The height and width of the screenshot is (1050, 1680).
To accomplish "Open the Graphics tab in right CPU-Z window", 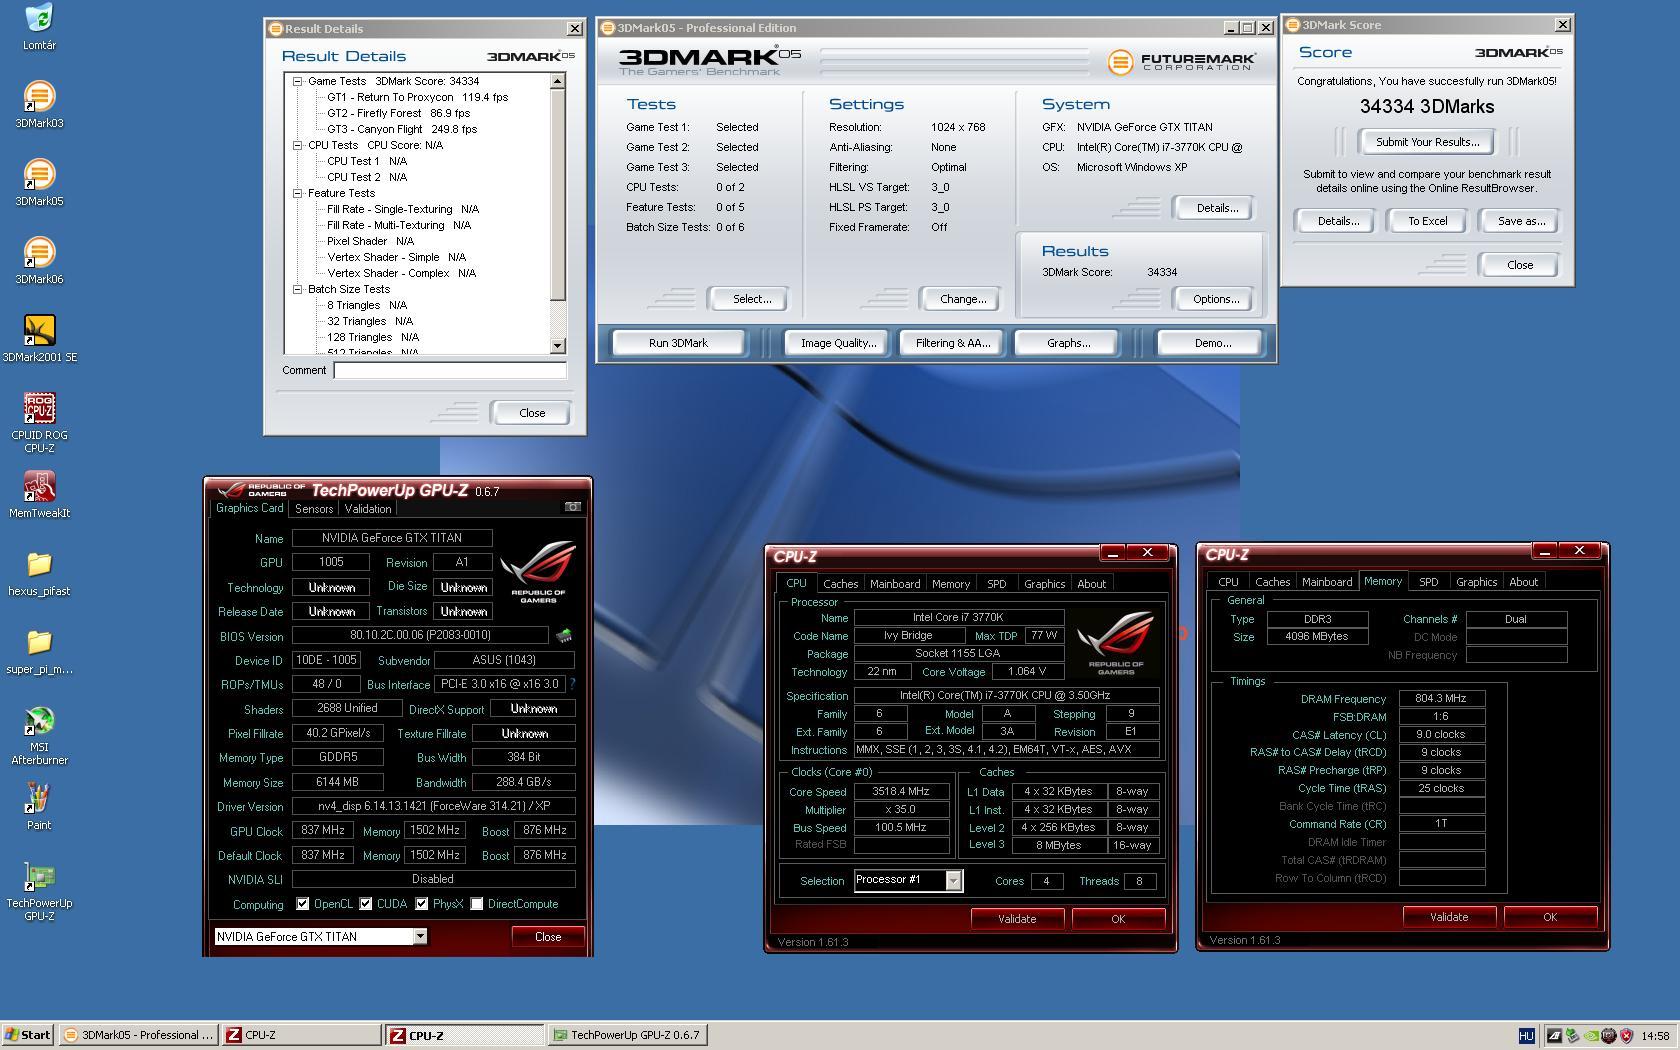I will [1476, 582].
